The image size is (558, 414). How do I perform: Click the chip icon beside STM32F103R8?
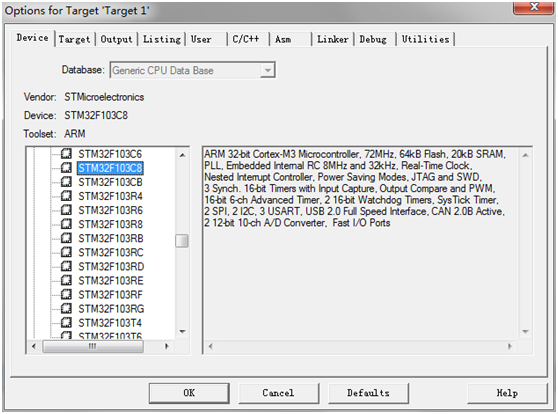pos(66,224)
